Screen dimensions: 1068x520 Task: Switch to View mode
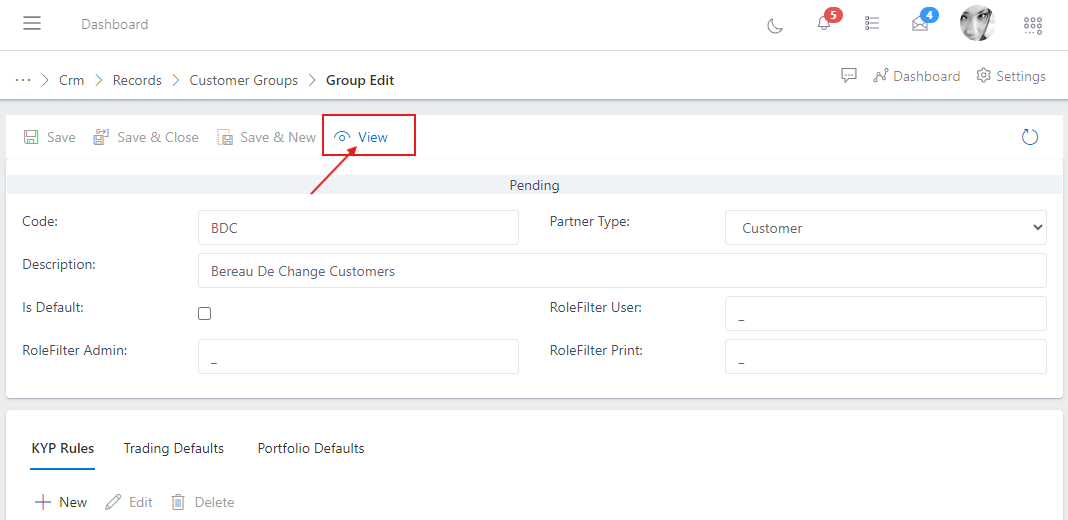coord(361,137)
